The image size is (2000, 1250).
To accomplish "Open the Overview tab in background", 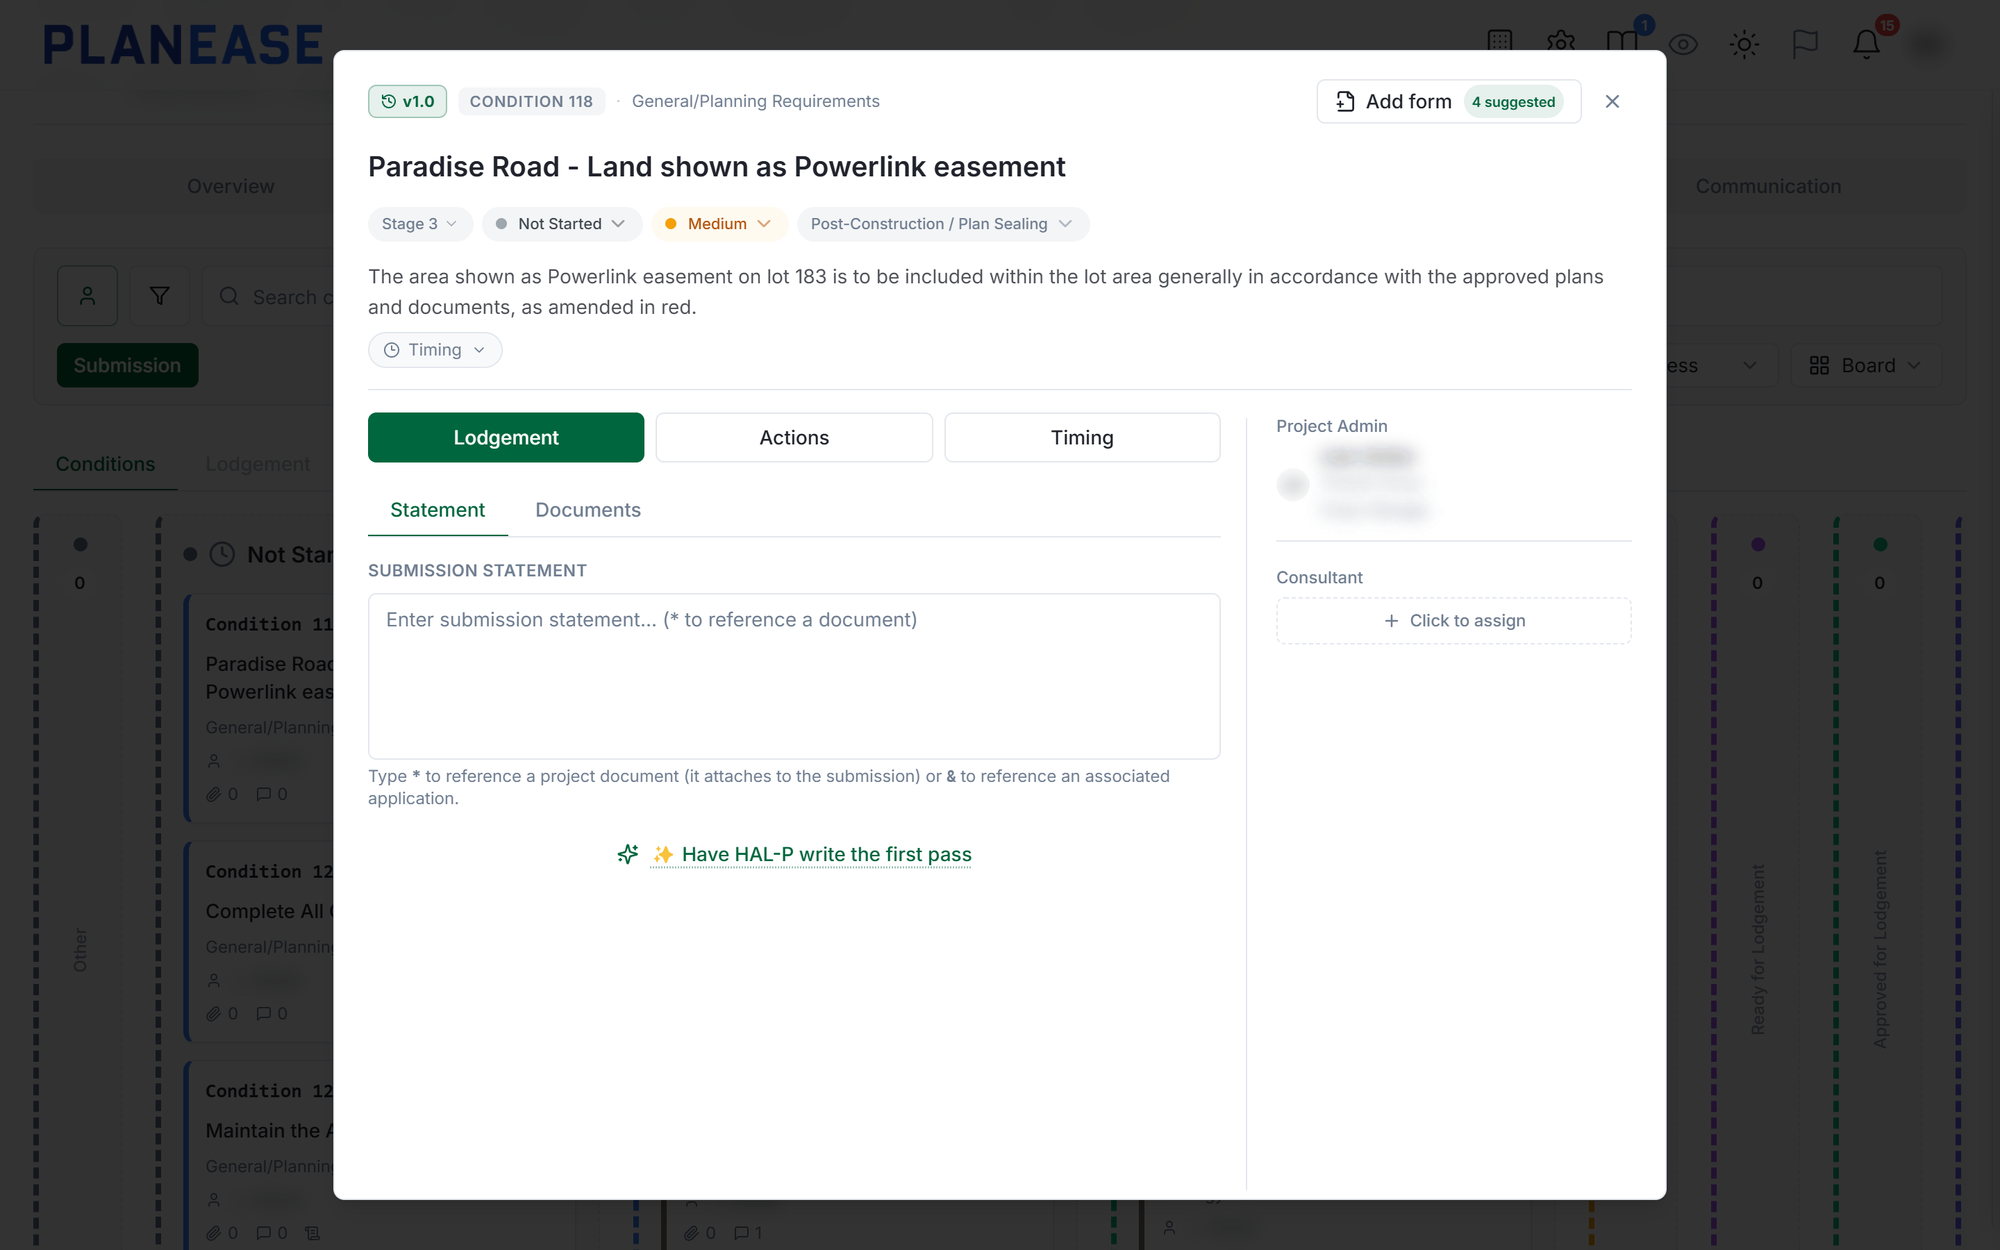I will [230, 186].
